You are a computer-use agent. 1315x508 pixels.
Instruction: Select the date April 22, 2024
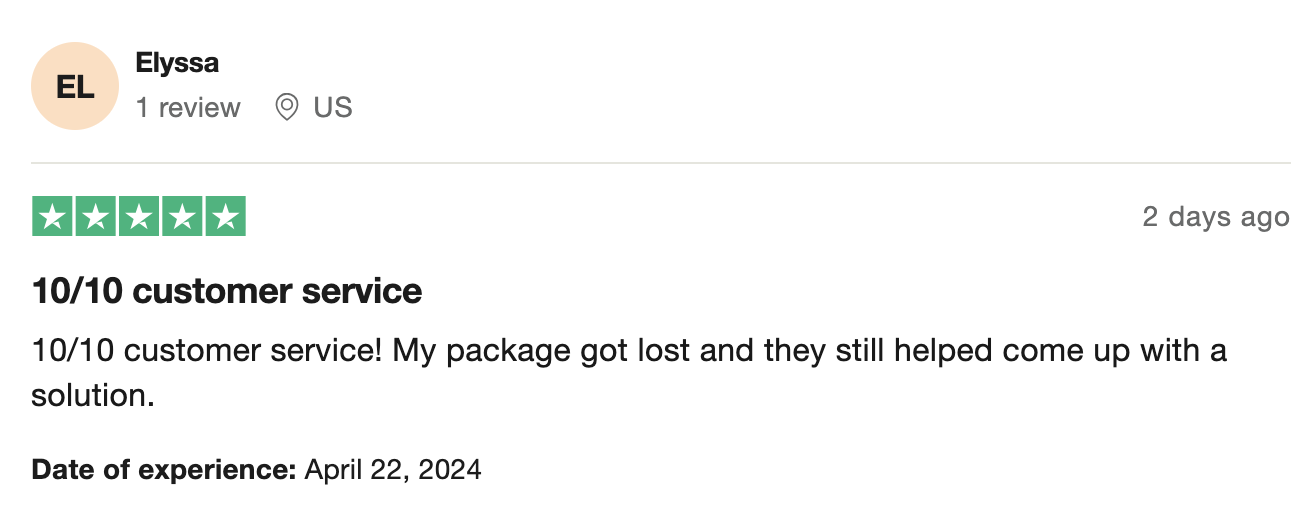[x=393, y=469]
